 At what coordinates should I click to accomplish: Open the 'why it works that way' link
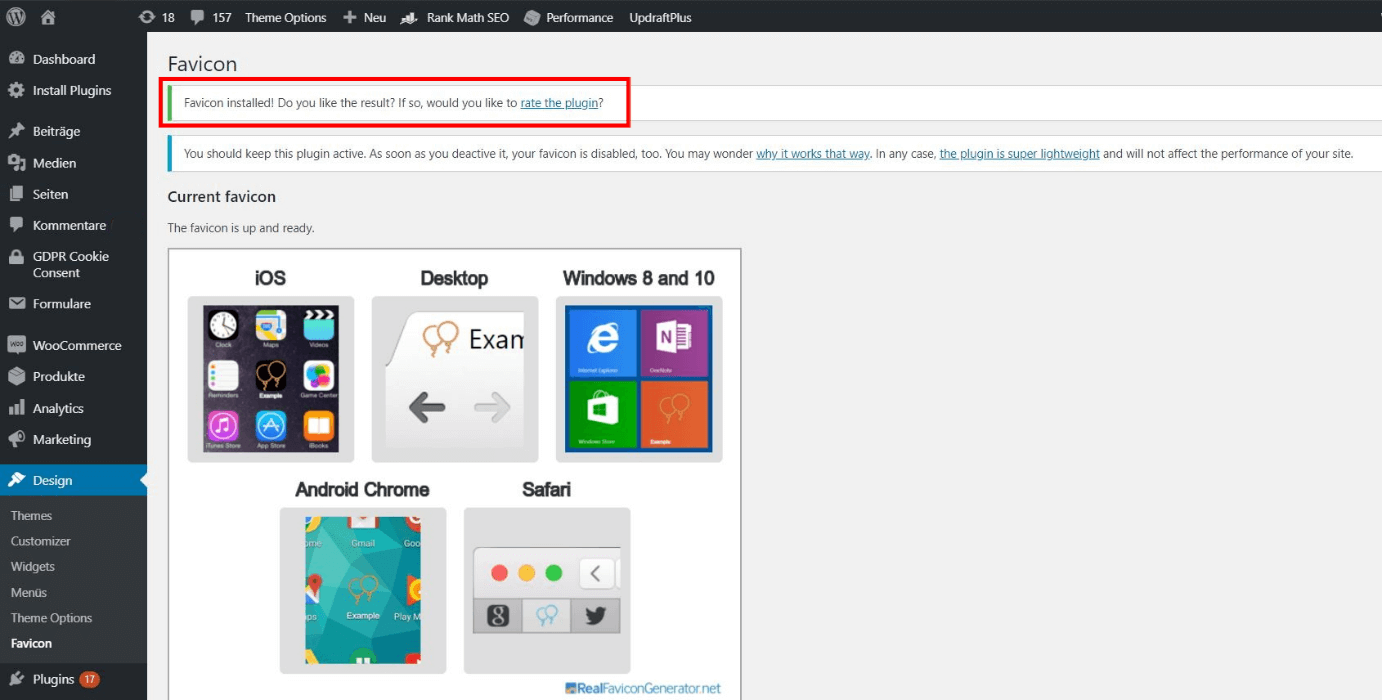pos(813,154)
